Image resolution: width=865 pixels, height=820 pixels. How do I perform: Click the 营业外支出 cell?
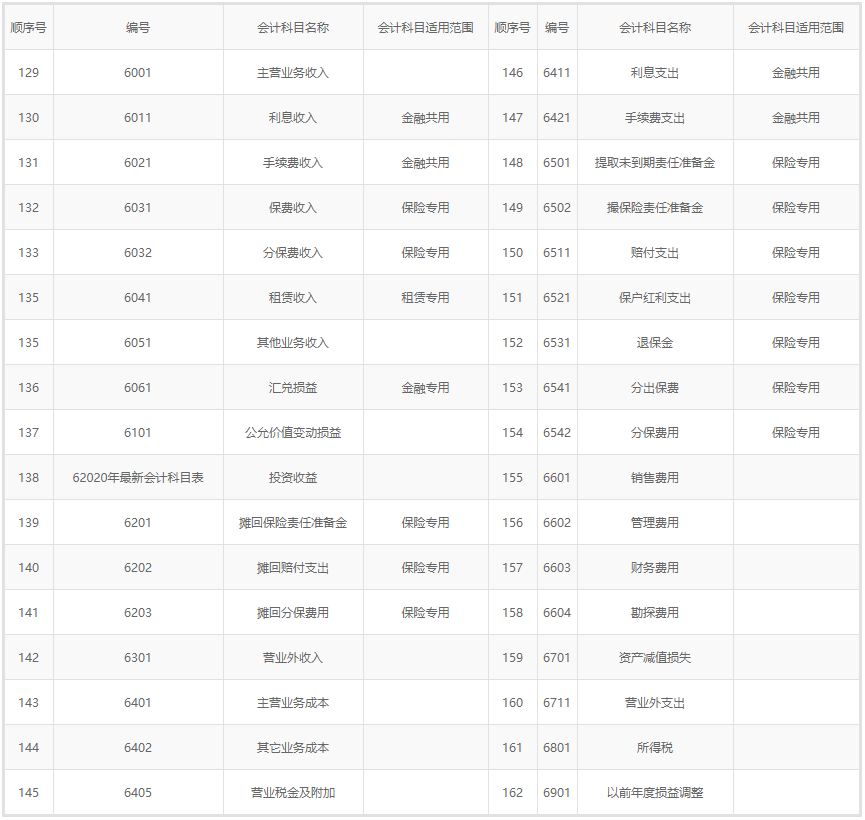(x=655, y=702)
